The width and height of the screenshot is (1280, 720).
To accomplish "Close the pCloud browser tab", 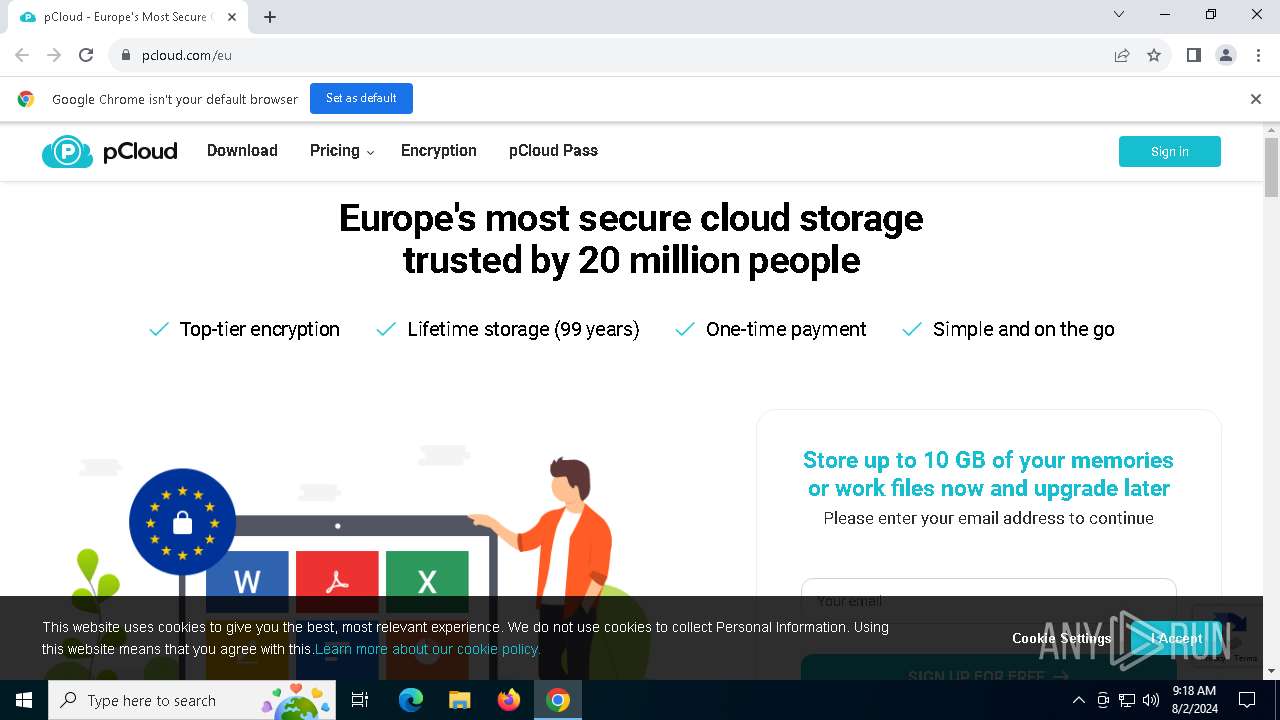I will coord(232,17).
